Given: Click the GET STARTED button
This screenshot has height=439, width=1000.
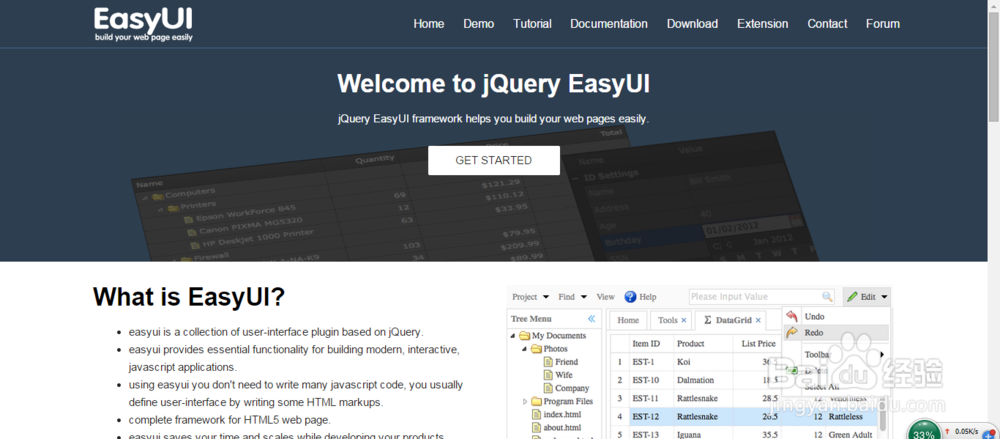Looking at the screenshot, I should [x=494, y=160].
